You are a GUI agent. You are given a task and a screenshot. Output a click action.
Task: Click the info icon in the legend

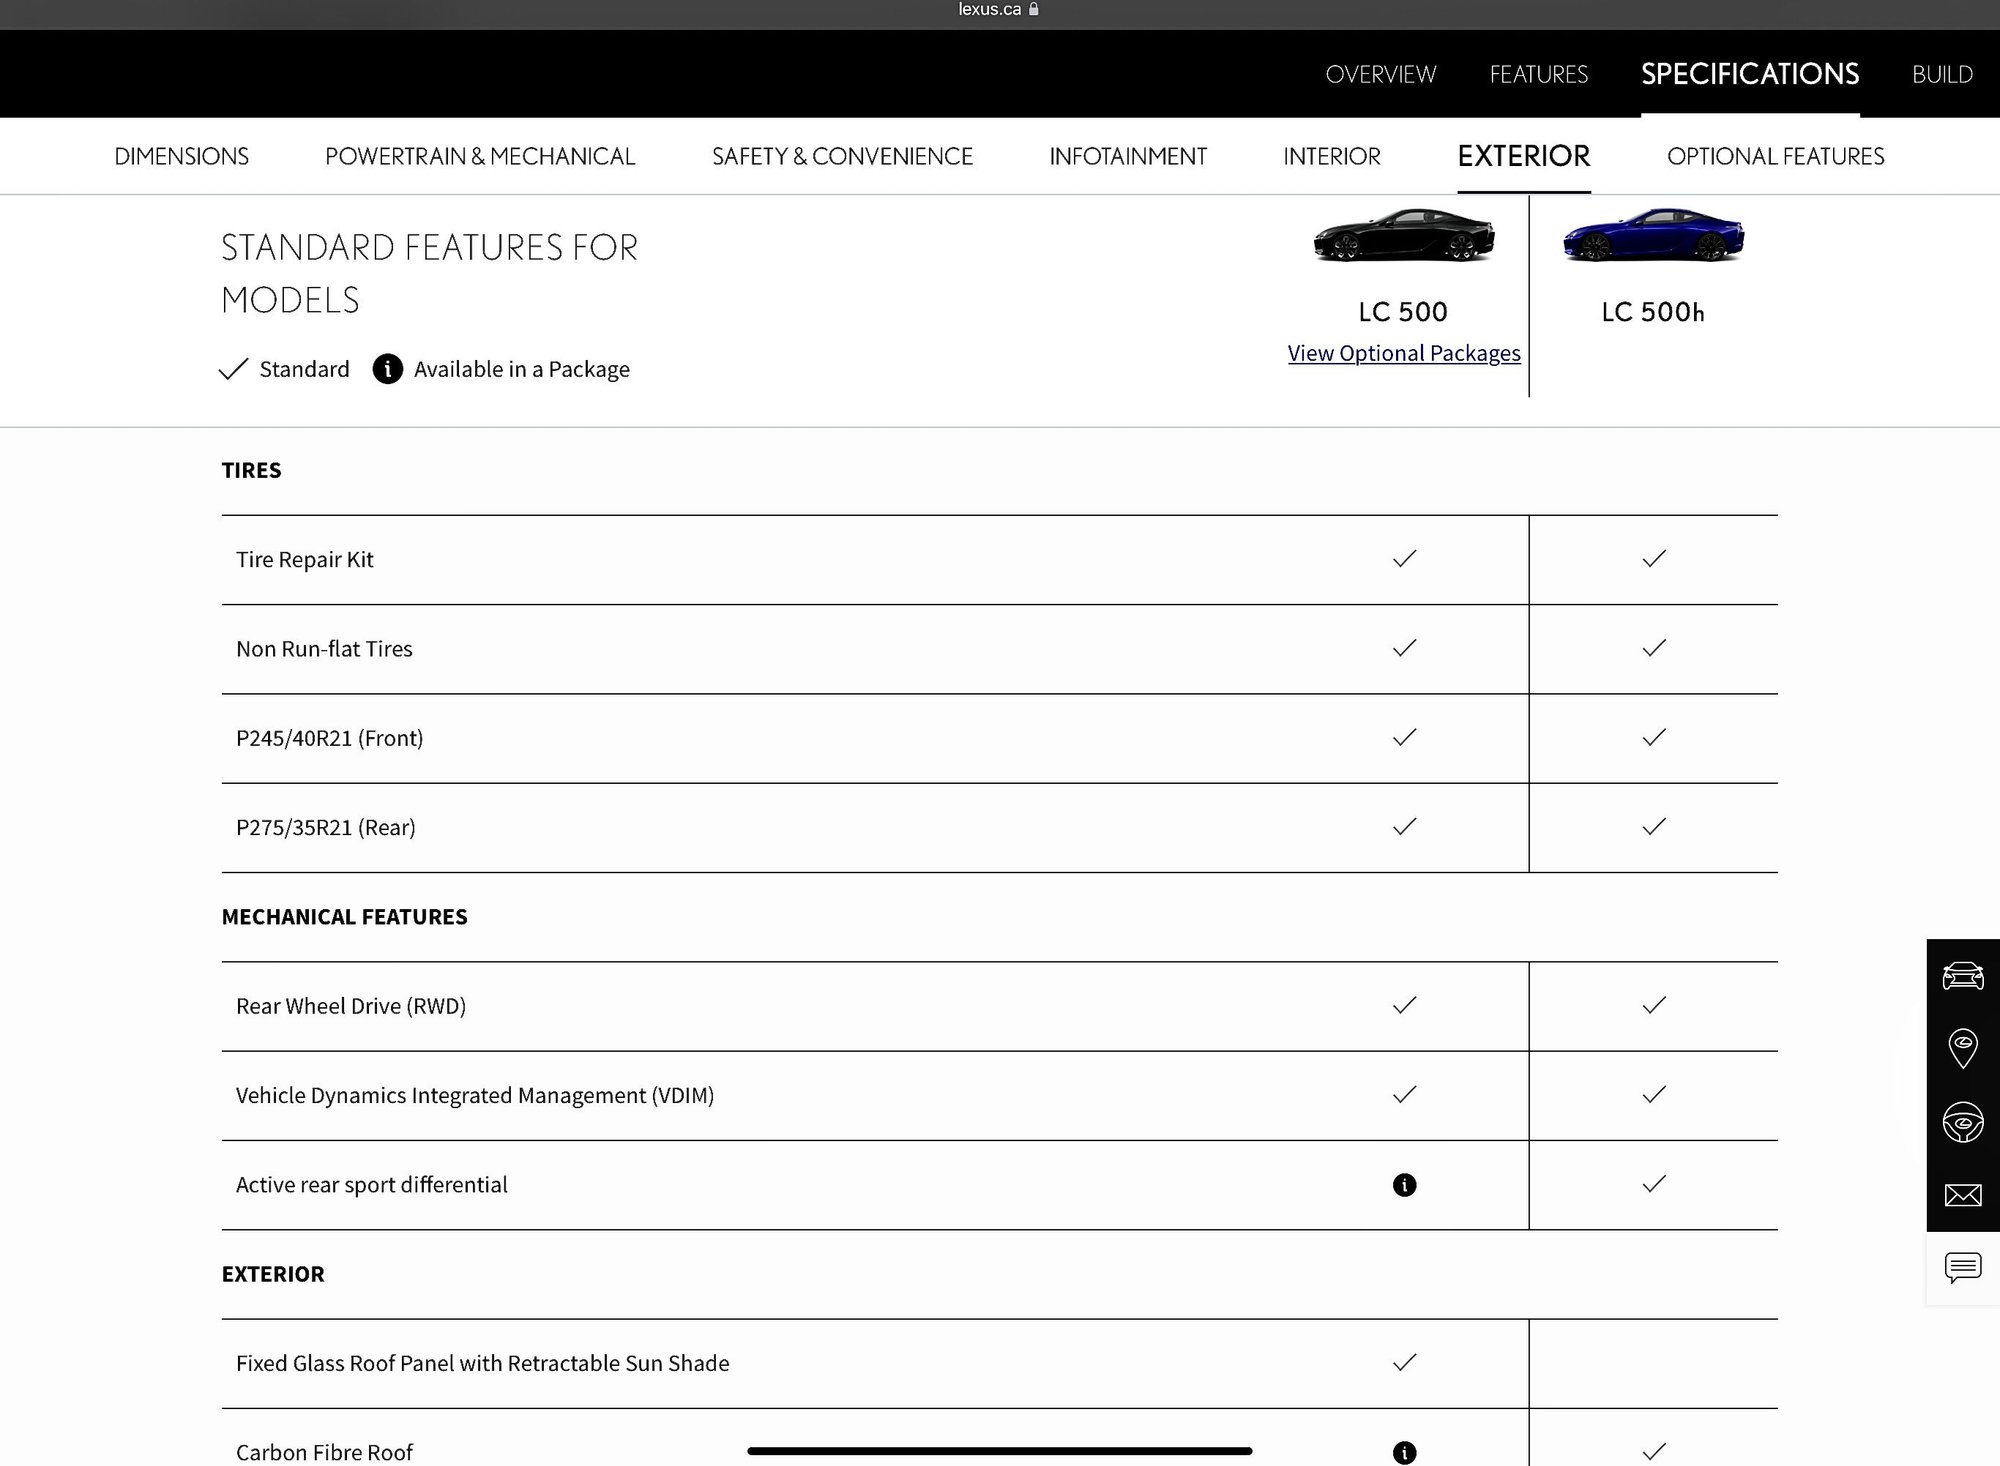[x=387, y=369]
